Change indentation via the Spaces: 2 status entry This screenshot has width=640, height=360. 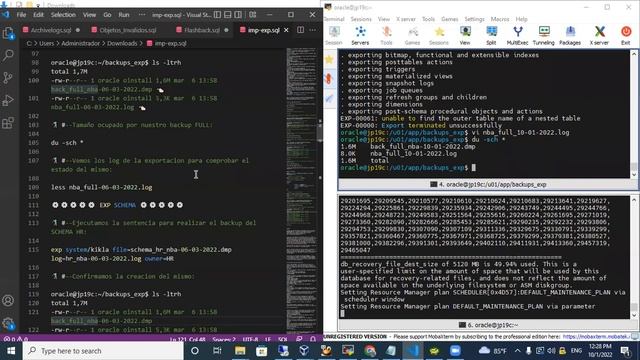click(224, 339)
